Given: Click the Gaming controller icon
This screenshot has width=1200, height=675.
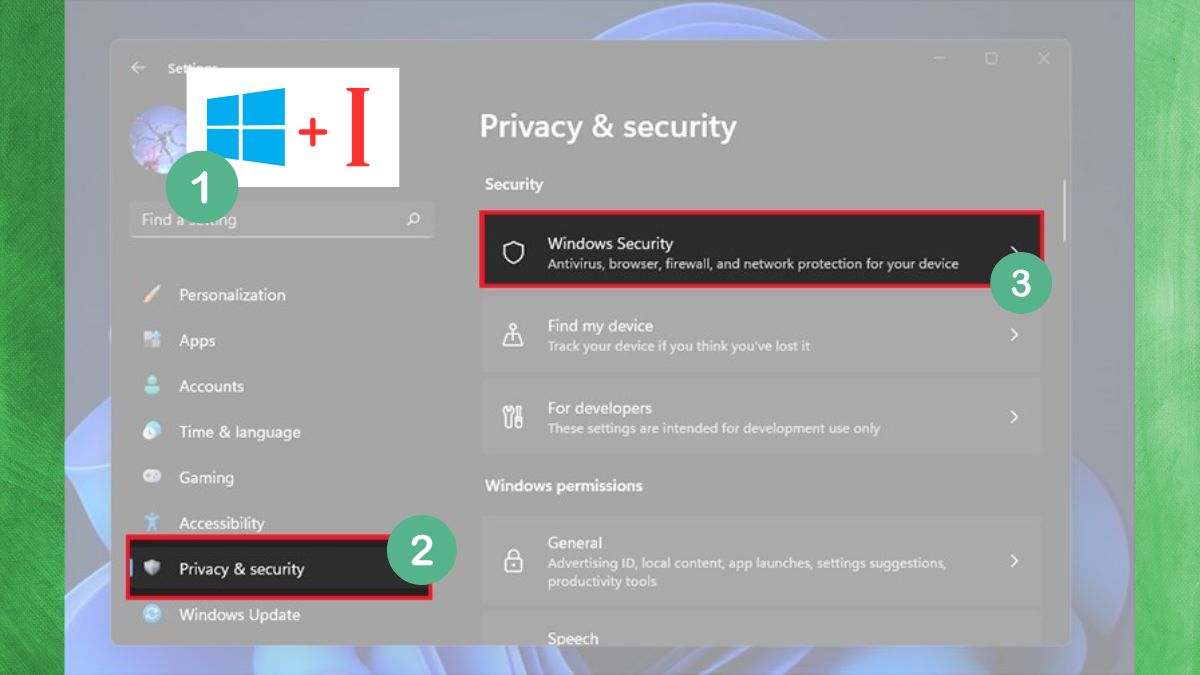Looking at the screenshot, I should point(152,477).
